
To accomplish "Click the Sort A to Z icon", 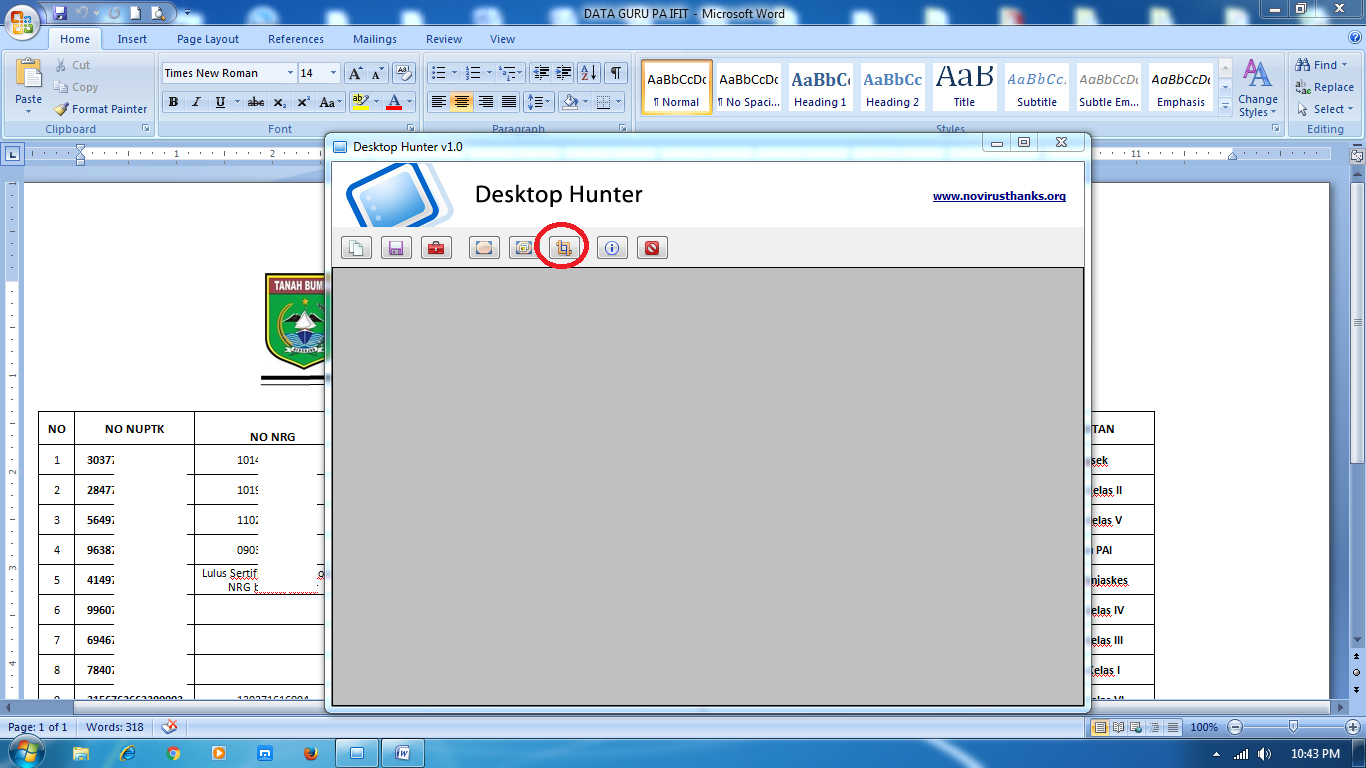I will (589, 73).
